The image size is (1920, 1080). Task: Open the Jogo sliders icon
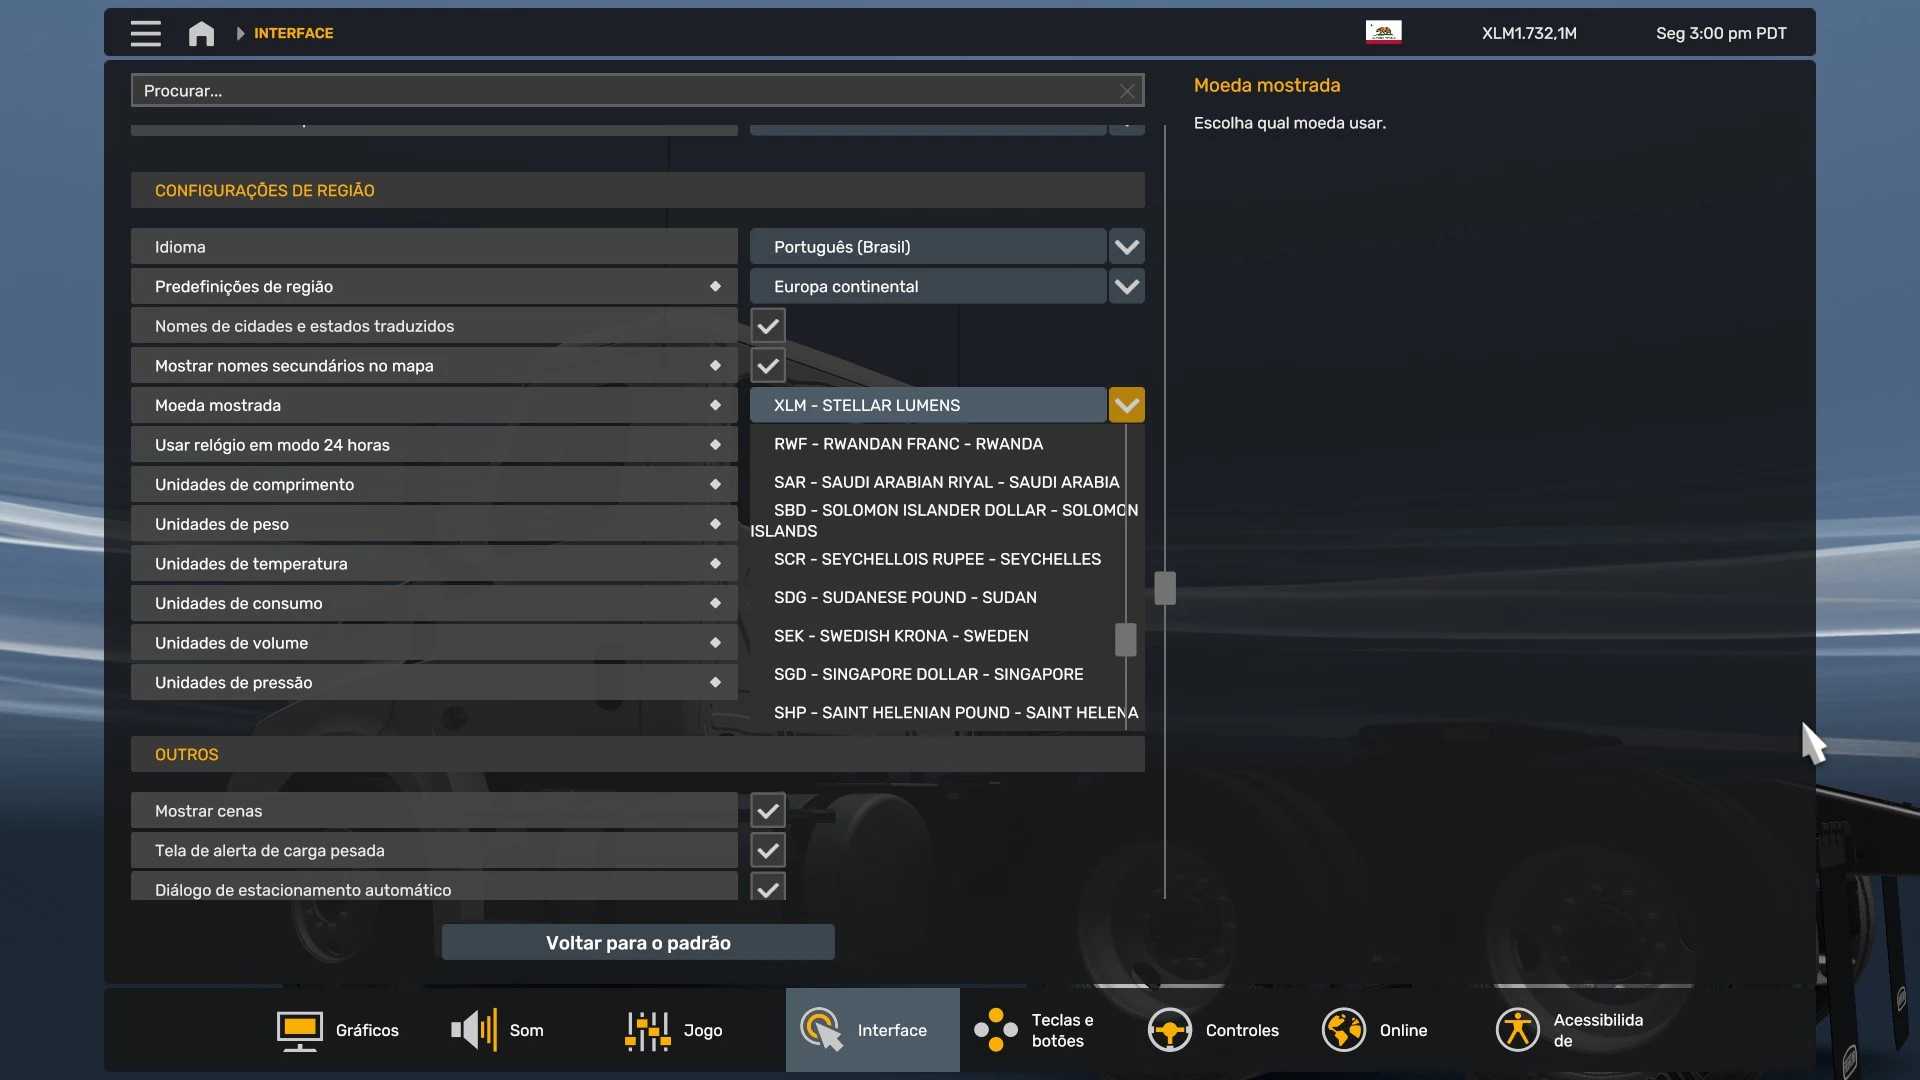coord(648,1030)
